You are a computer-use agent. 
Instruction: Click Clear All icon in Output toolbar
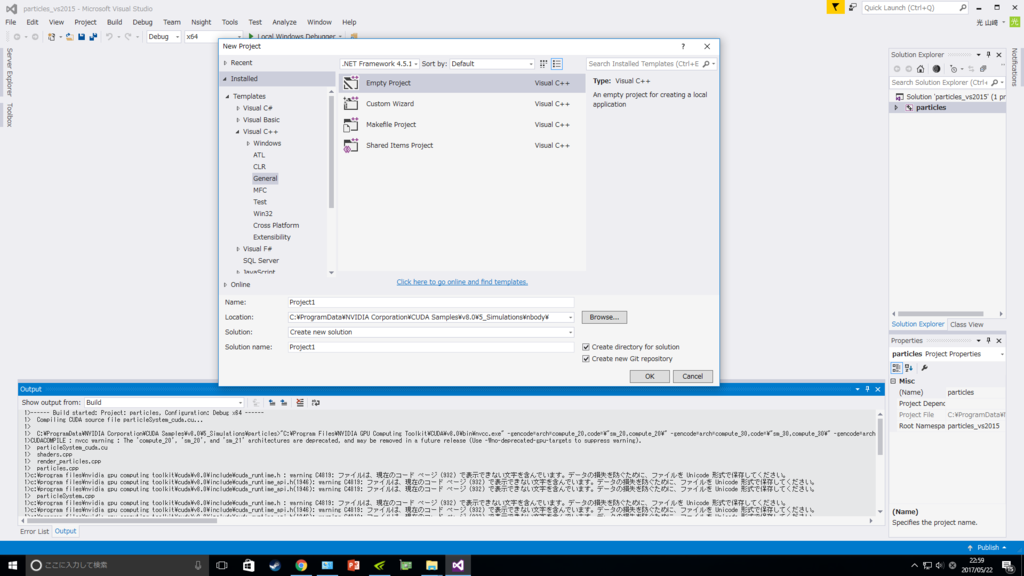coord(300,403)
